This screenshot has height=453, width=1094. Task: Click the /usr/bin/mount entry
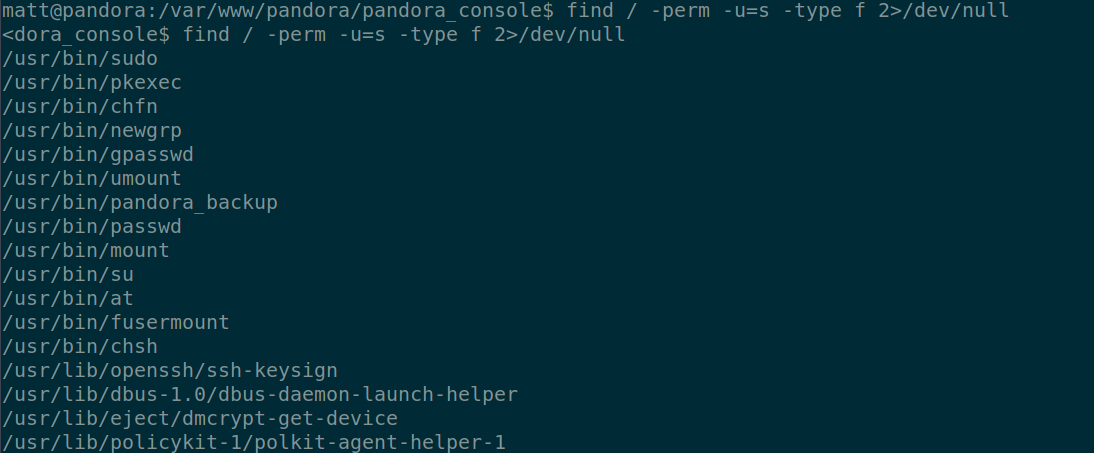pos(86,251)
